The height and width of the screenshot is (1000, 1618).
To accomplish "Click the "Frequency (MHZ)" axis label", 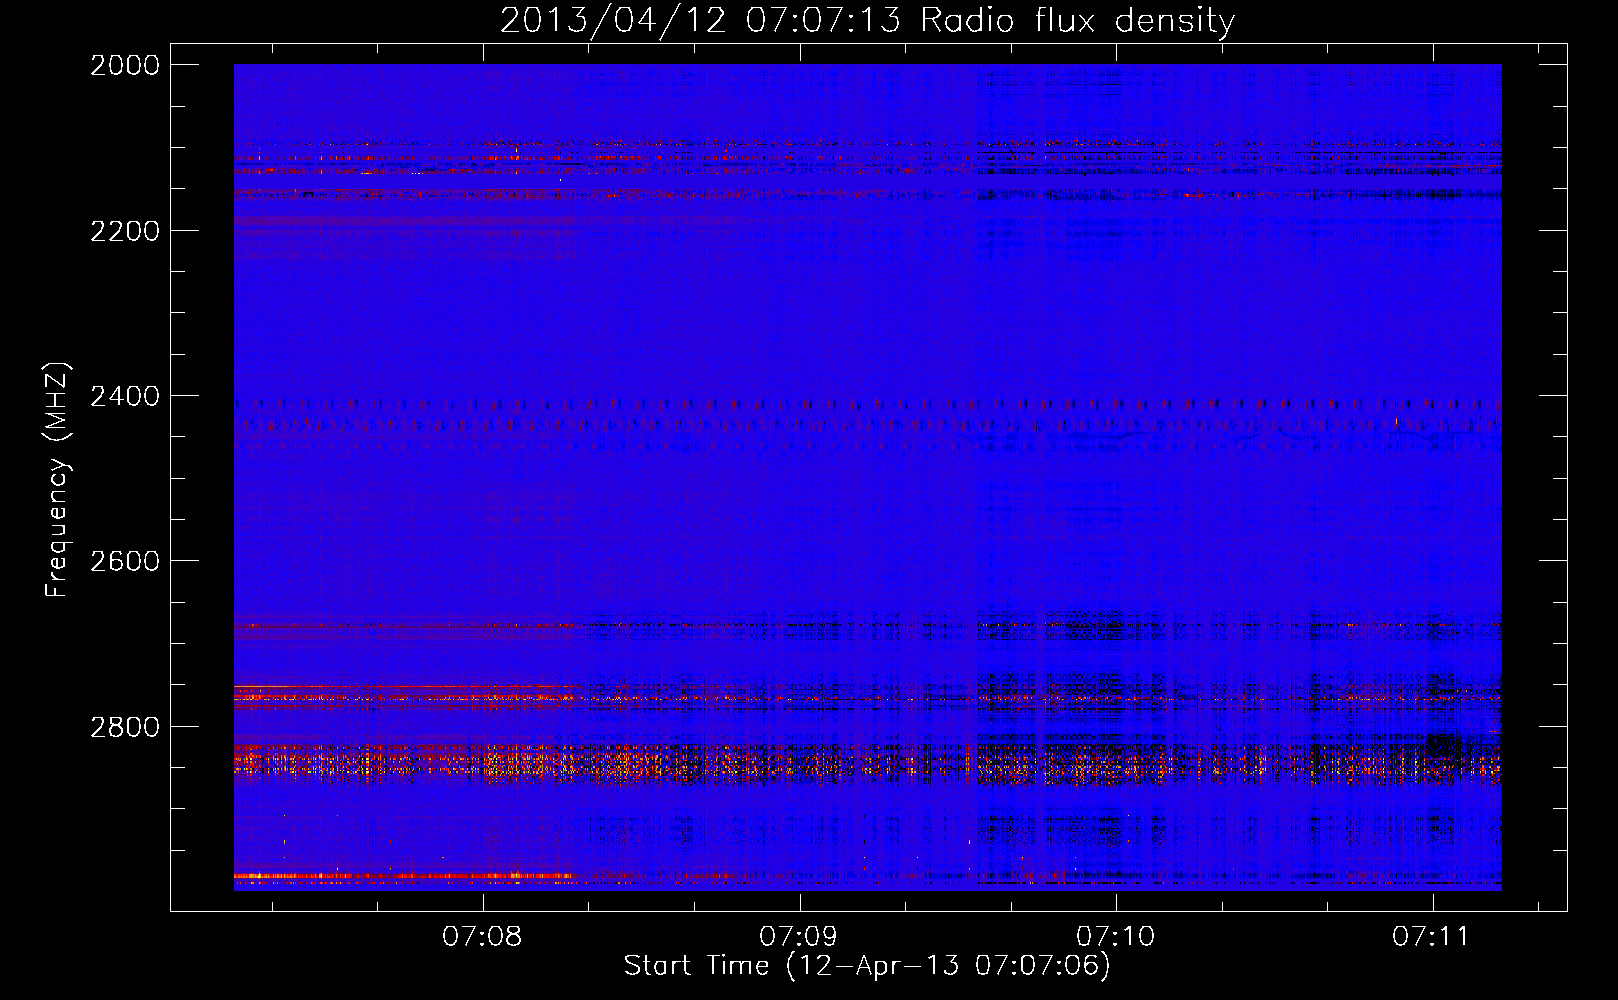I will [x=58, y=480].
